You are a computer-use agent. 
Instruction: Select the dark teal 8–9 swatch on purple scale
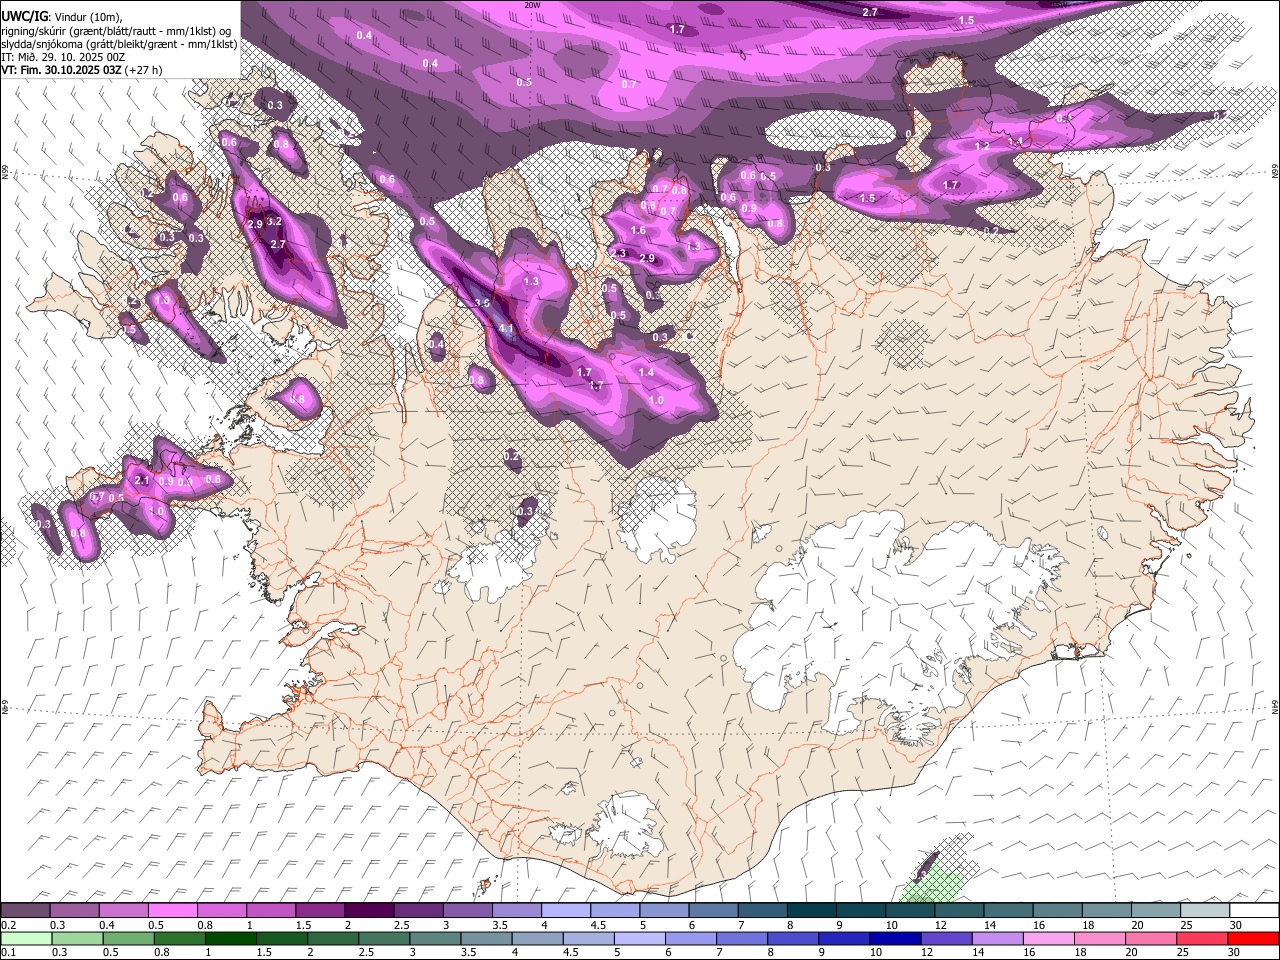tap(812, 911)
